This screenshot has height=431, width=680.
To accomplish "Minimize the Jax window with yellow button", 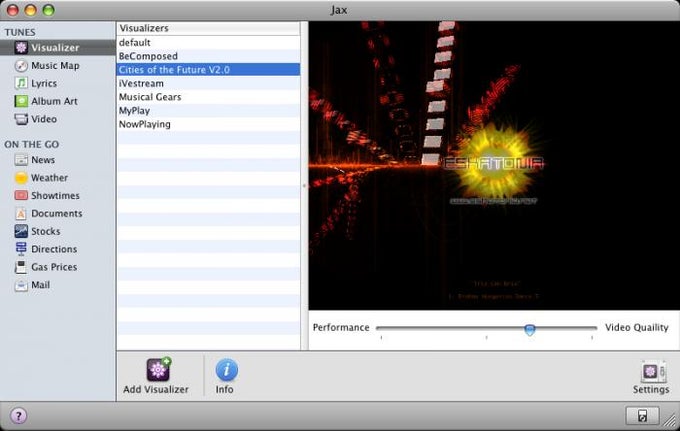I will (31, 10).
